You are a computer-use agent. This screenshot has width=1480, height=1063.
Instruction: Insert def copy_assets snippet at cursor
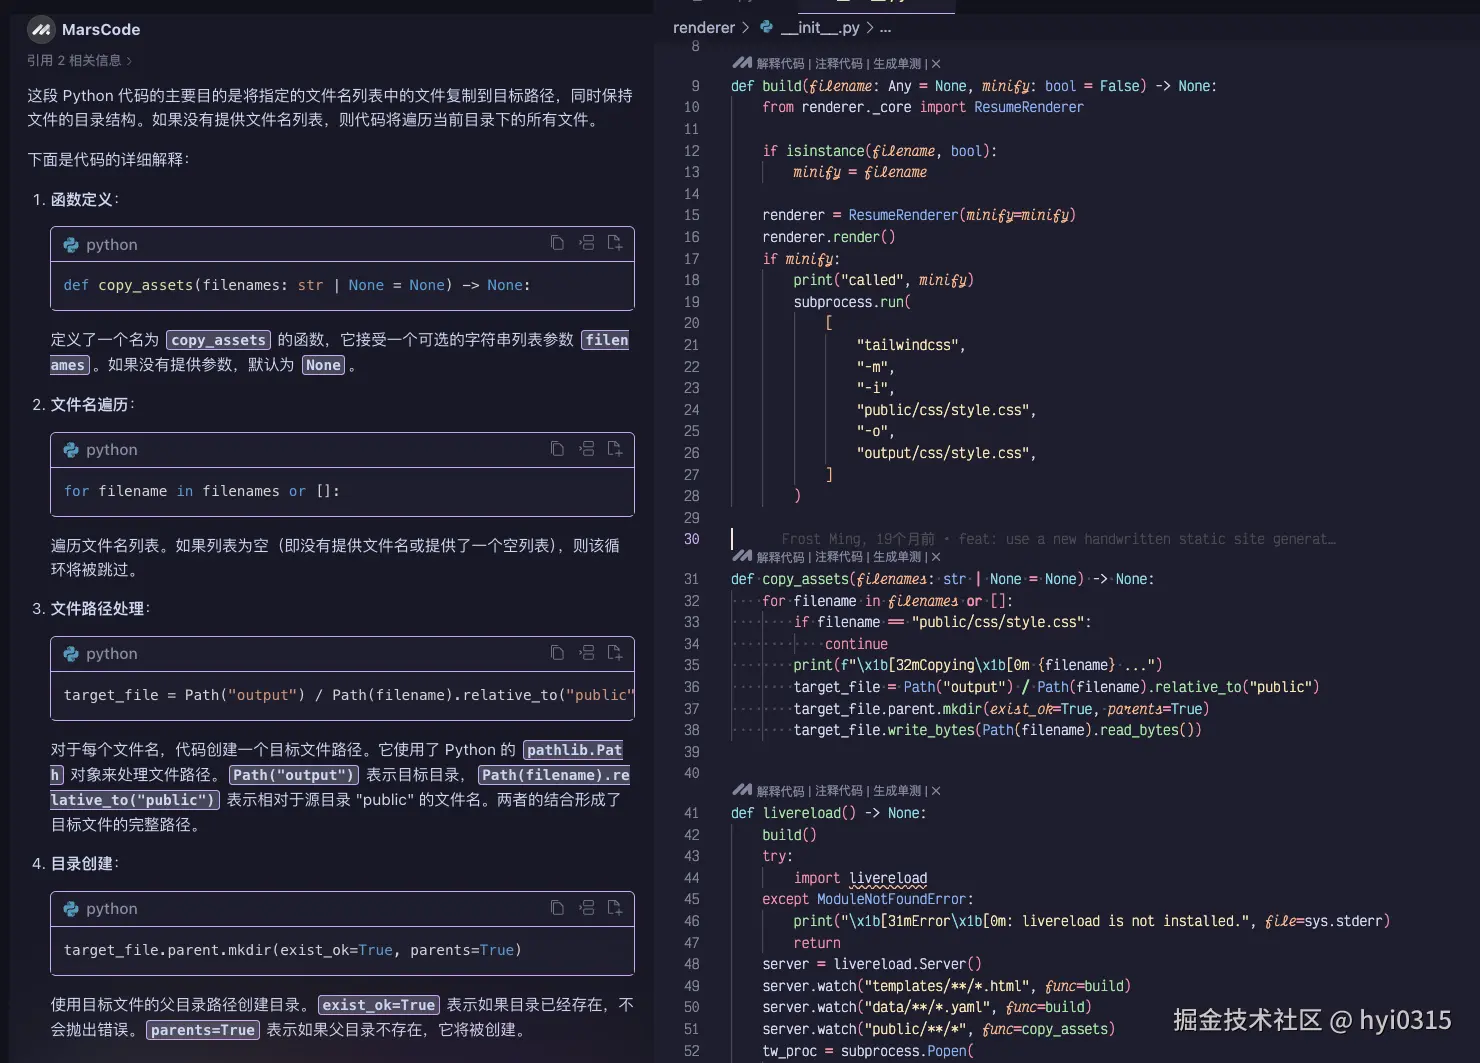point(587,243)
